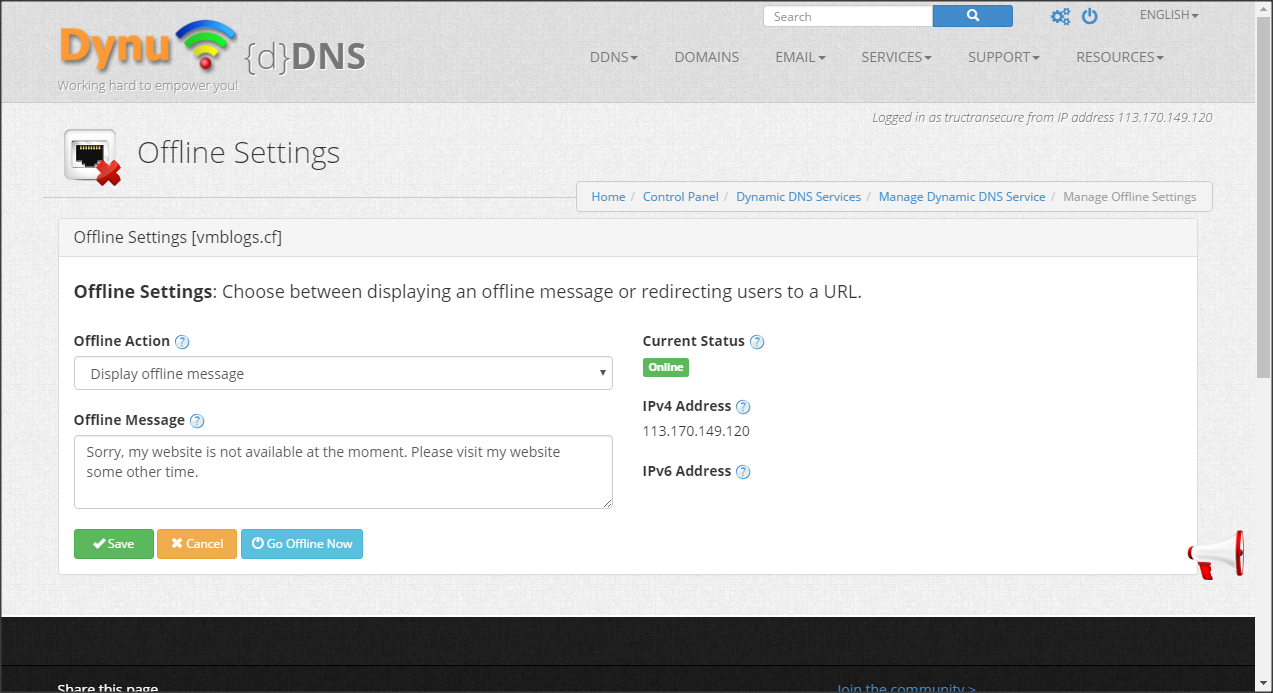
Task: Open the control panel gears icon
Action: point(1060,16)
